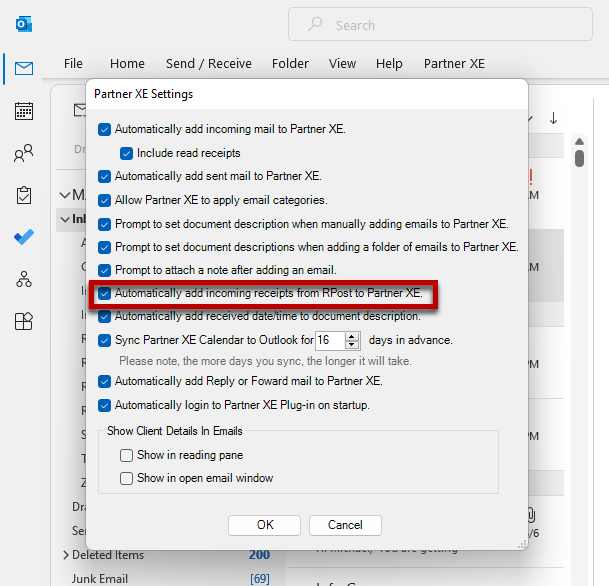Enable Show in open email window
Image resolution: width=609 pixels, height=586 pixels.
coord(127,478)
